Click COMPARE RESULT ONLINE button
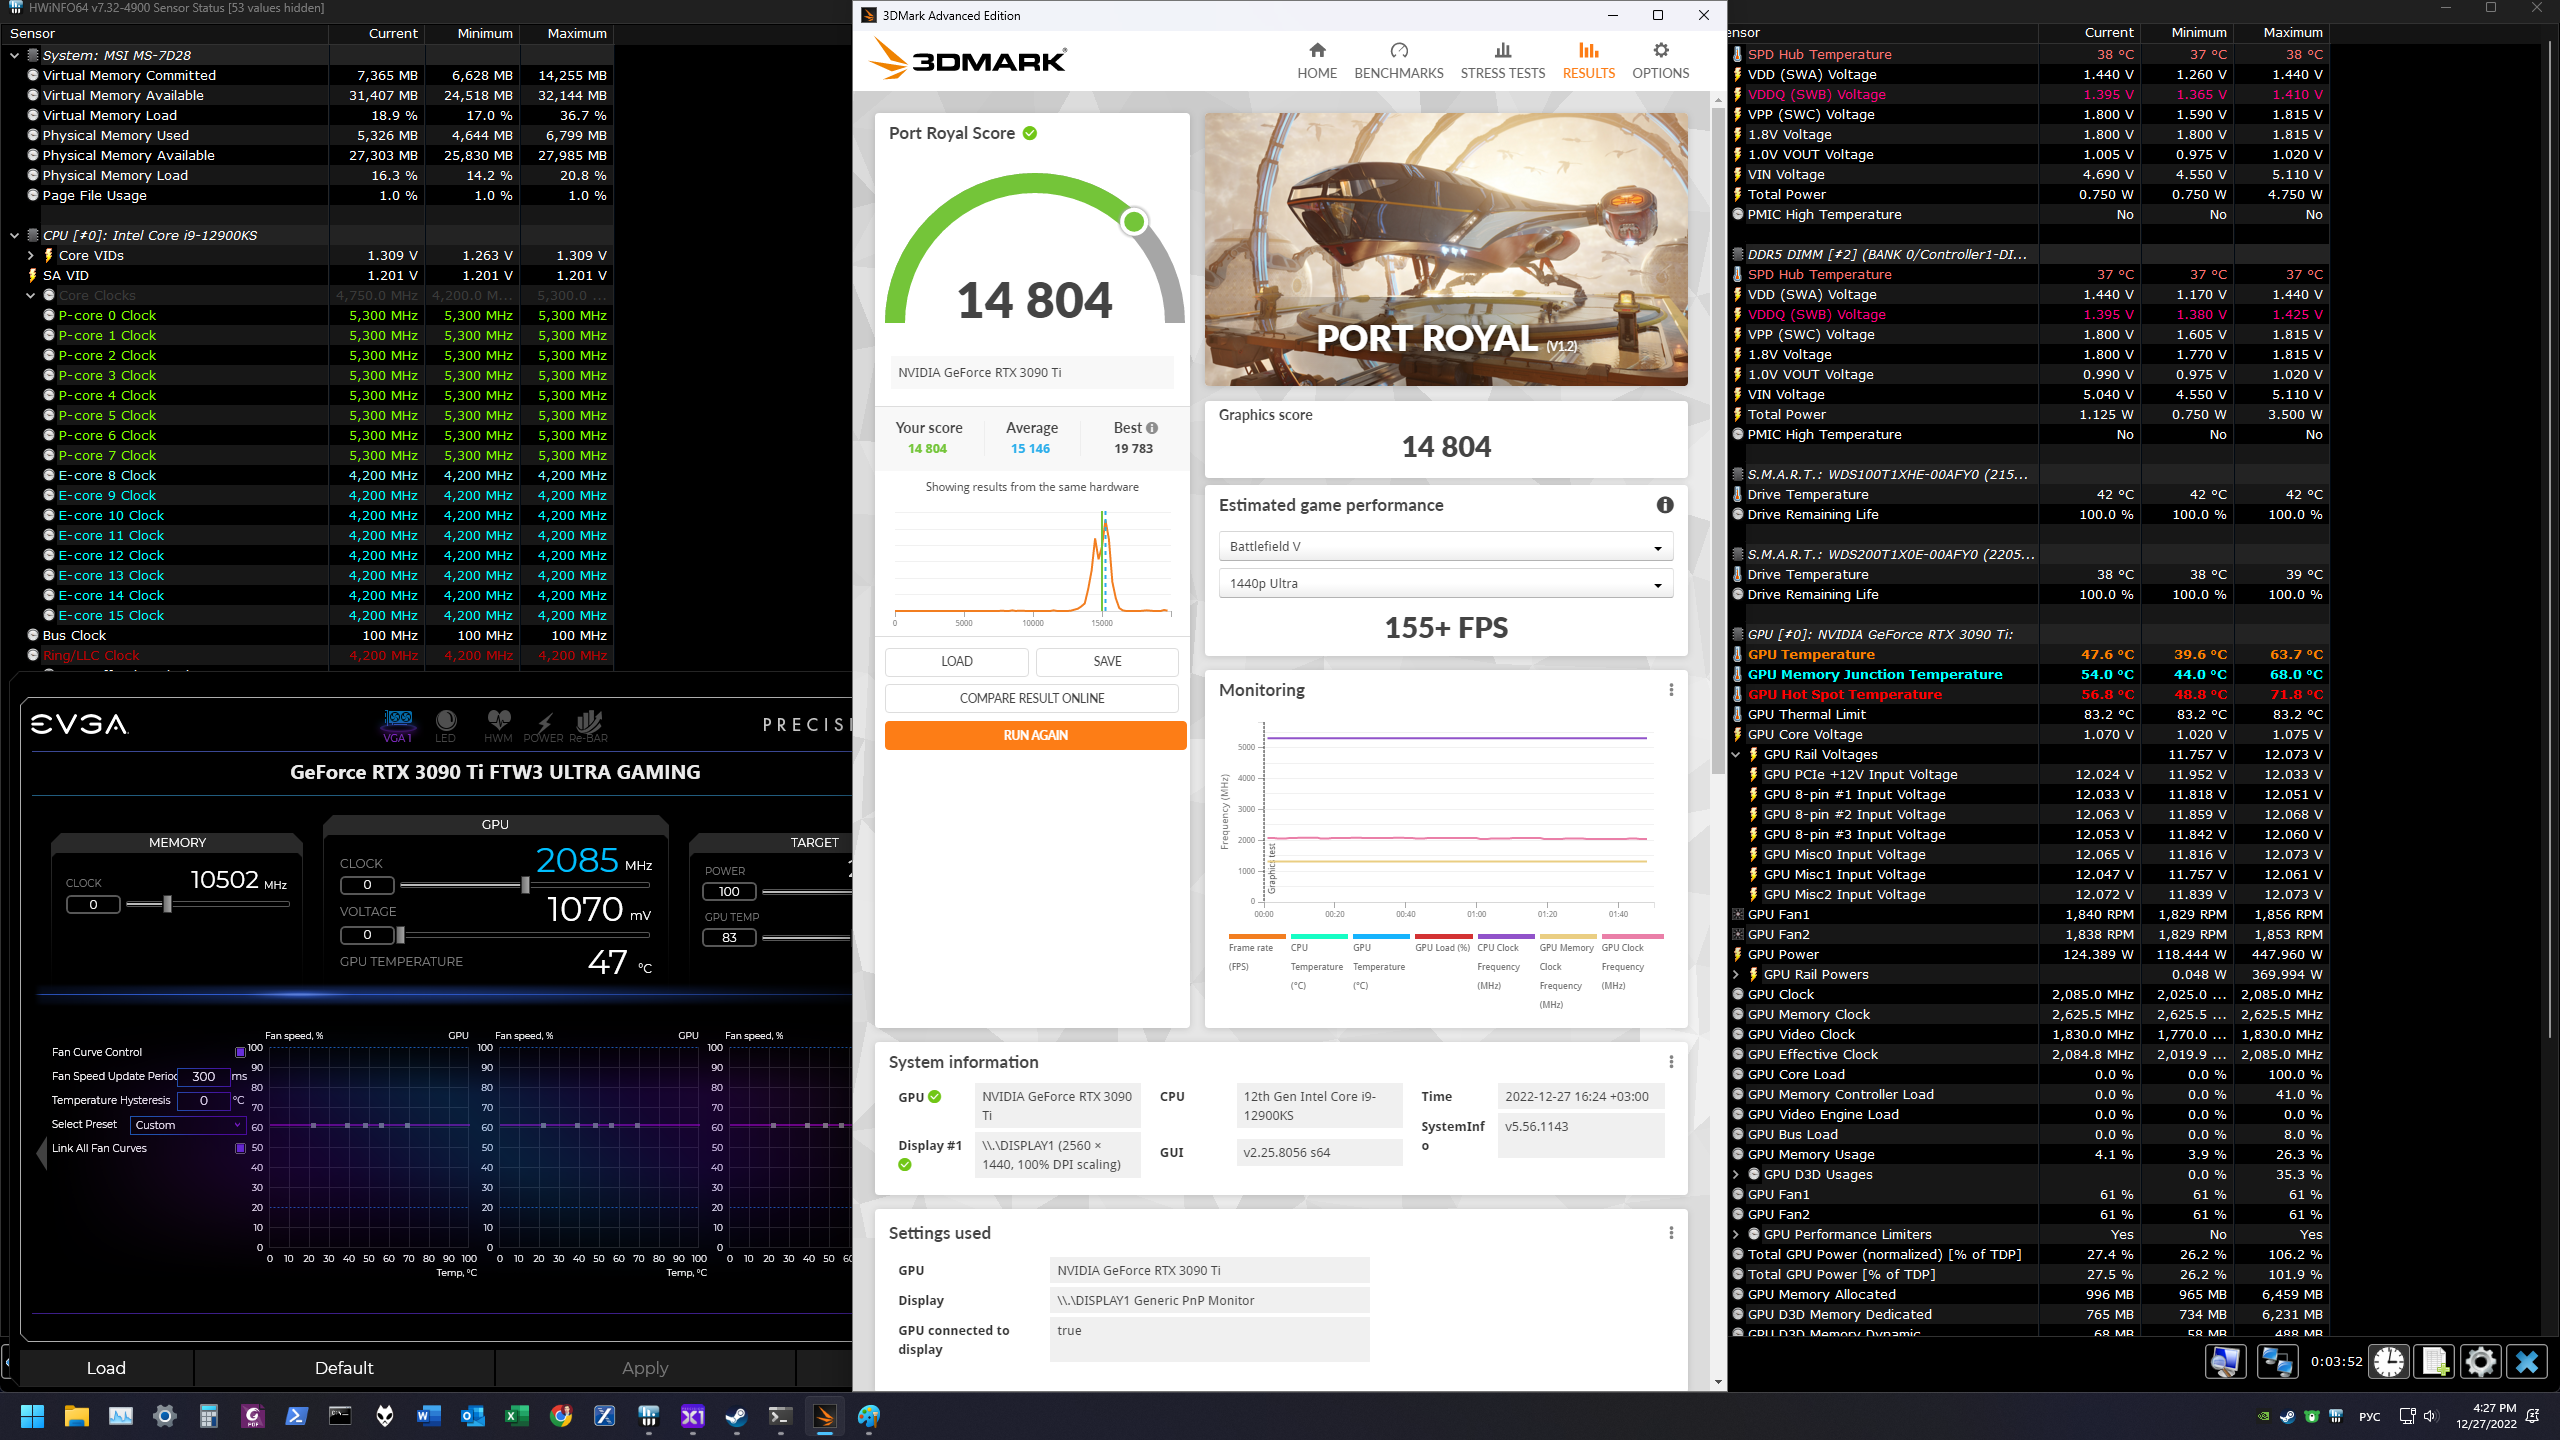This screenshot has height=1440, width=2560. (x=1031, y=698)
